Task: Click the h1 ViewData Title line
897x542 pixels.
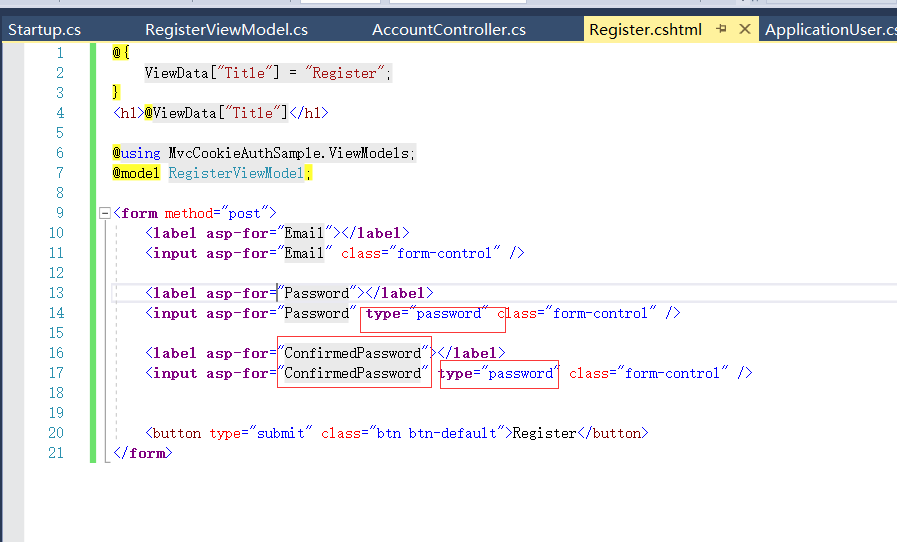Action: pos(221,113)
